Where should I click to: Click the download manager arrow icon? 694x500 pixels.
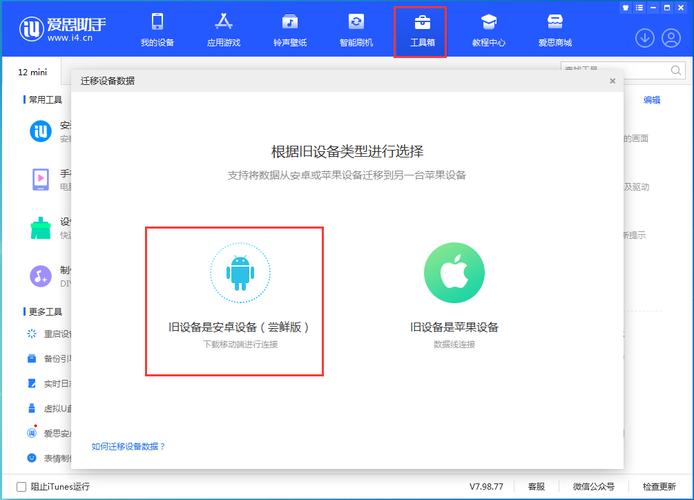(645, 38)
